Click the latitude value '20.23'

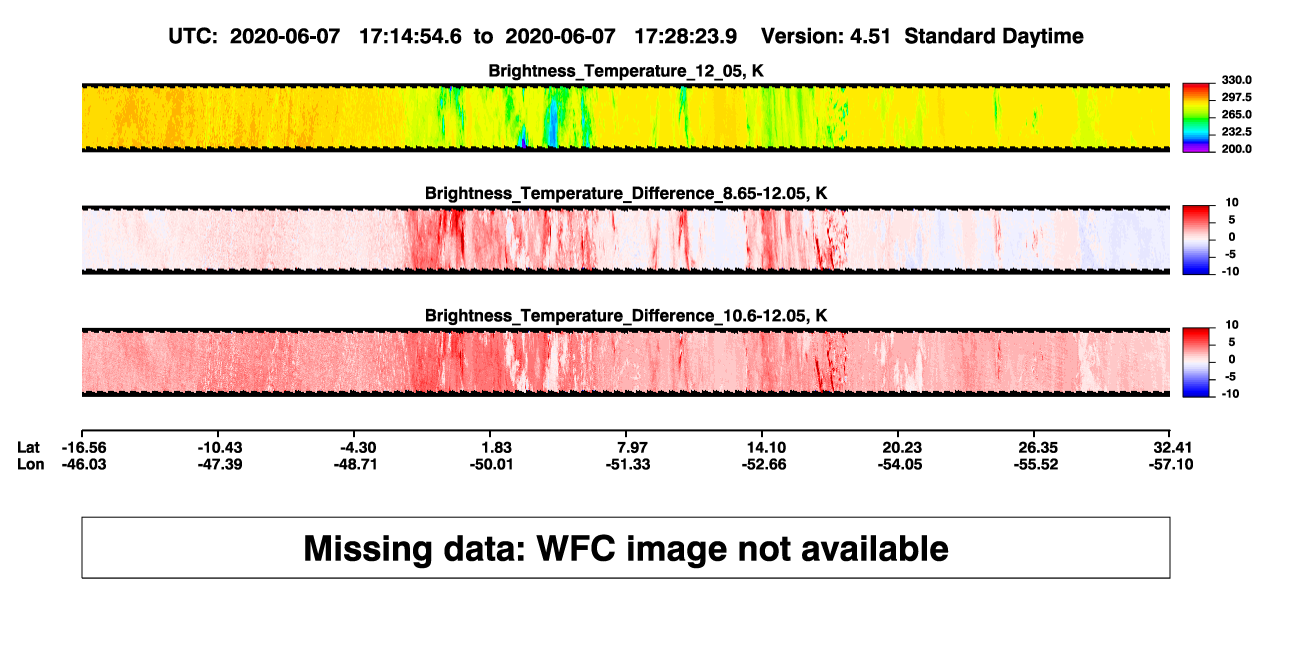(x=901, y=447)
